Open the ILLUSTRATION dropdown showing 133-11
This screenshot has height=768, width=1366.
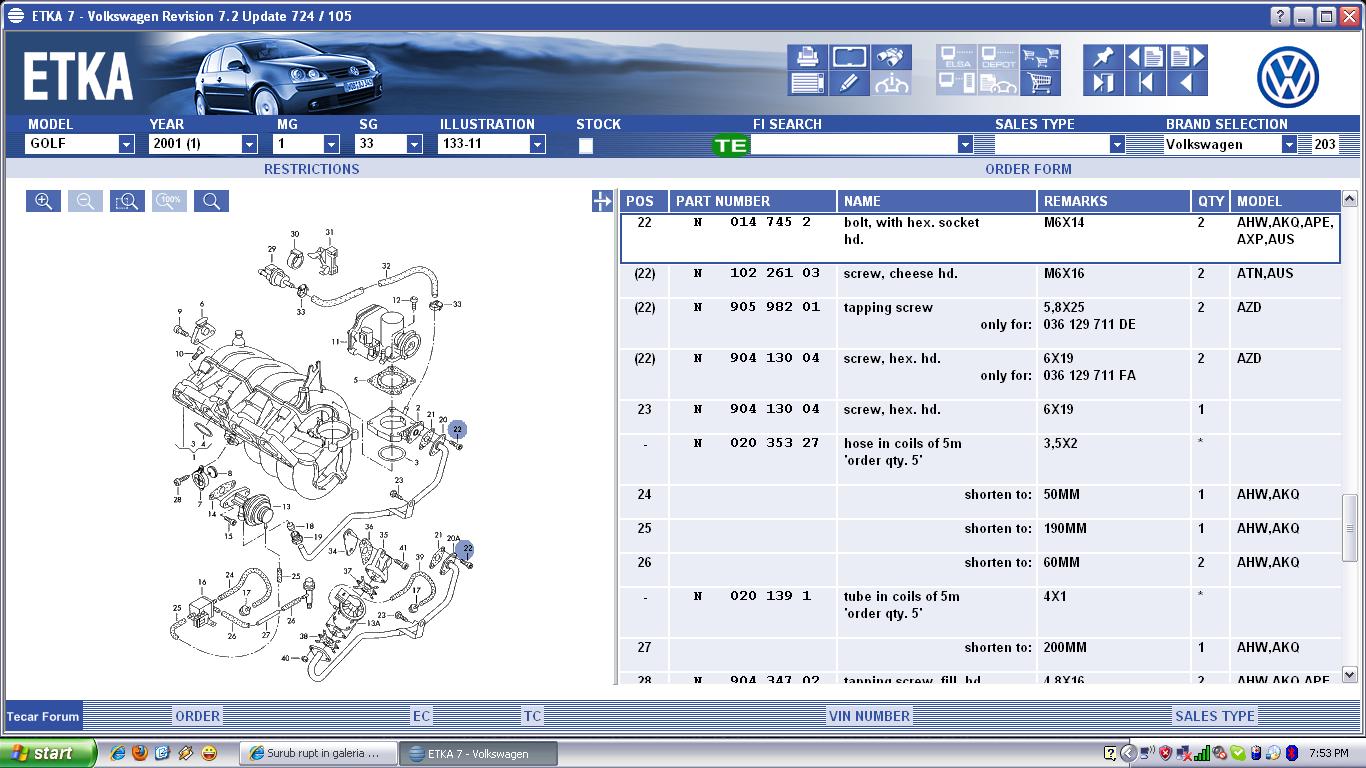pos(537,144)
